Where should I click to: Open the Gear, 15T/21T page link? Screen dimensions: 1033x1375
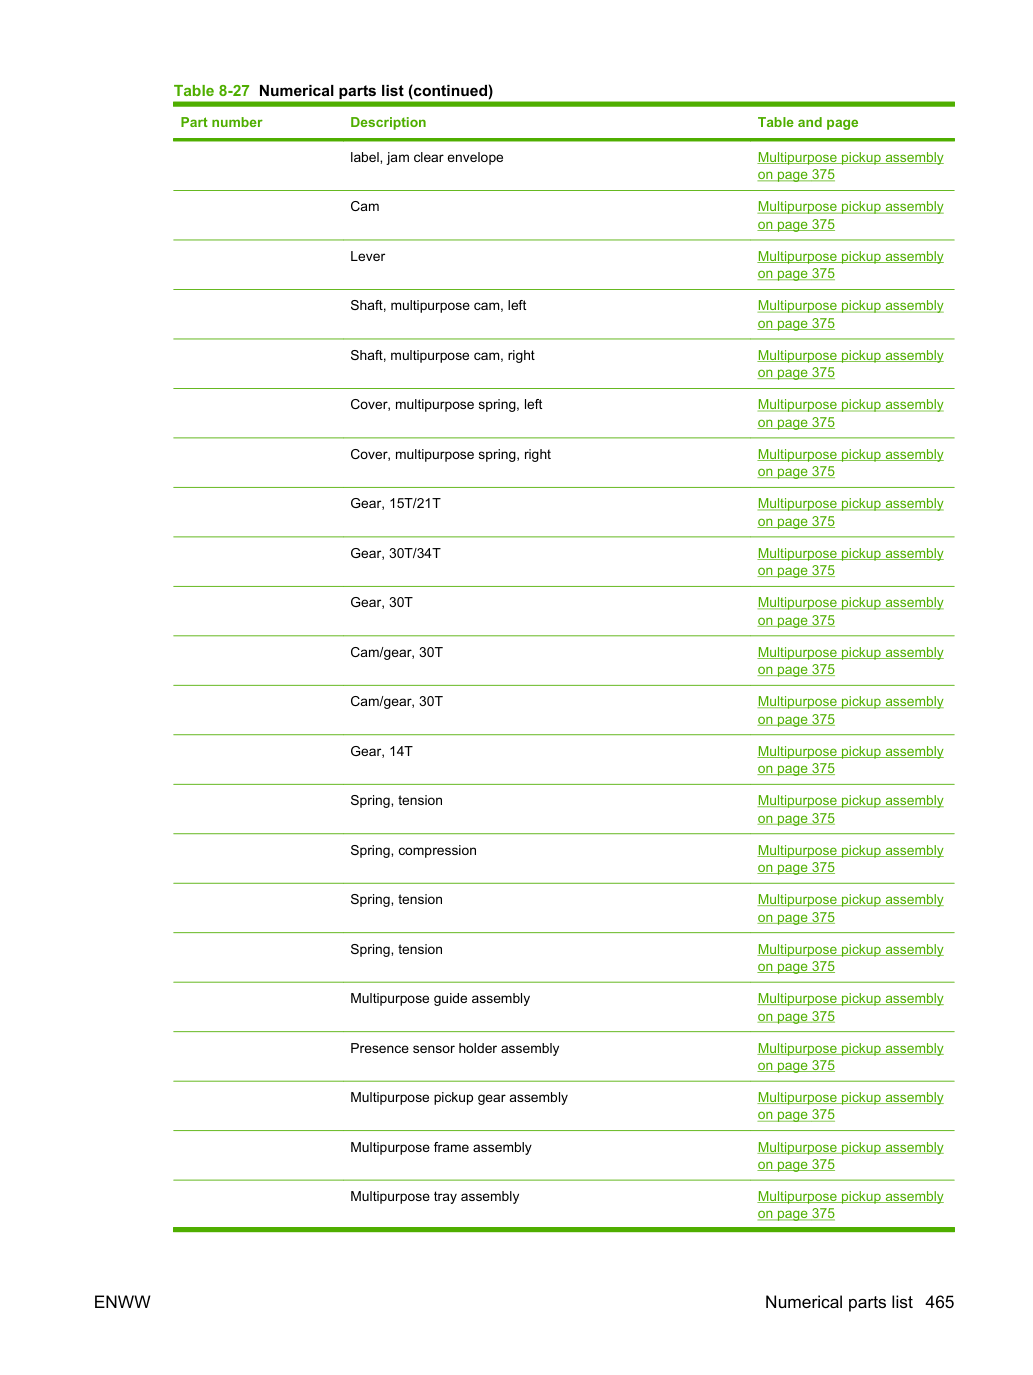[850, 512]
